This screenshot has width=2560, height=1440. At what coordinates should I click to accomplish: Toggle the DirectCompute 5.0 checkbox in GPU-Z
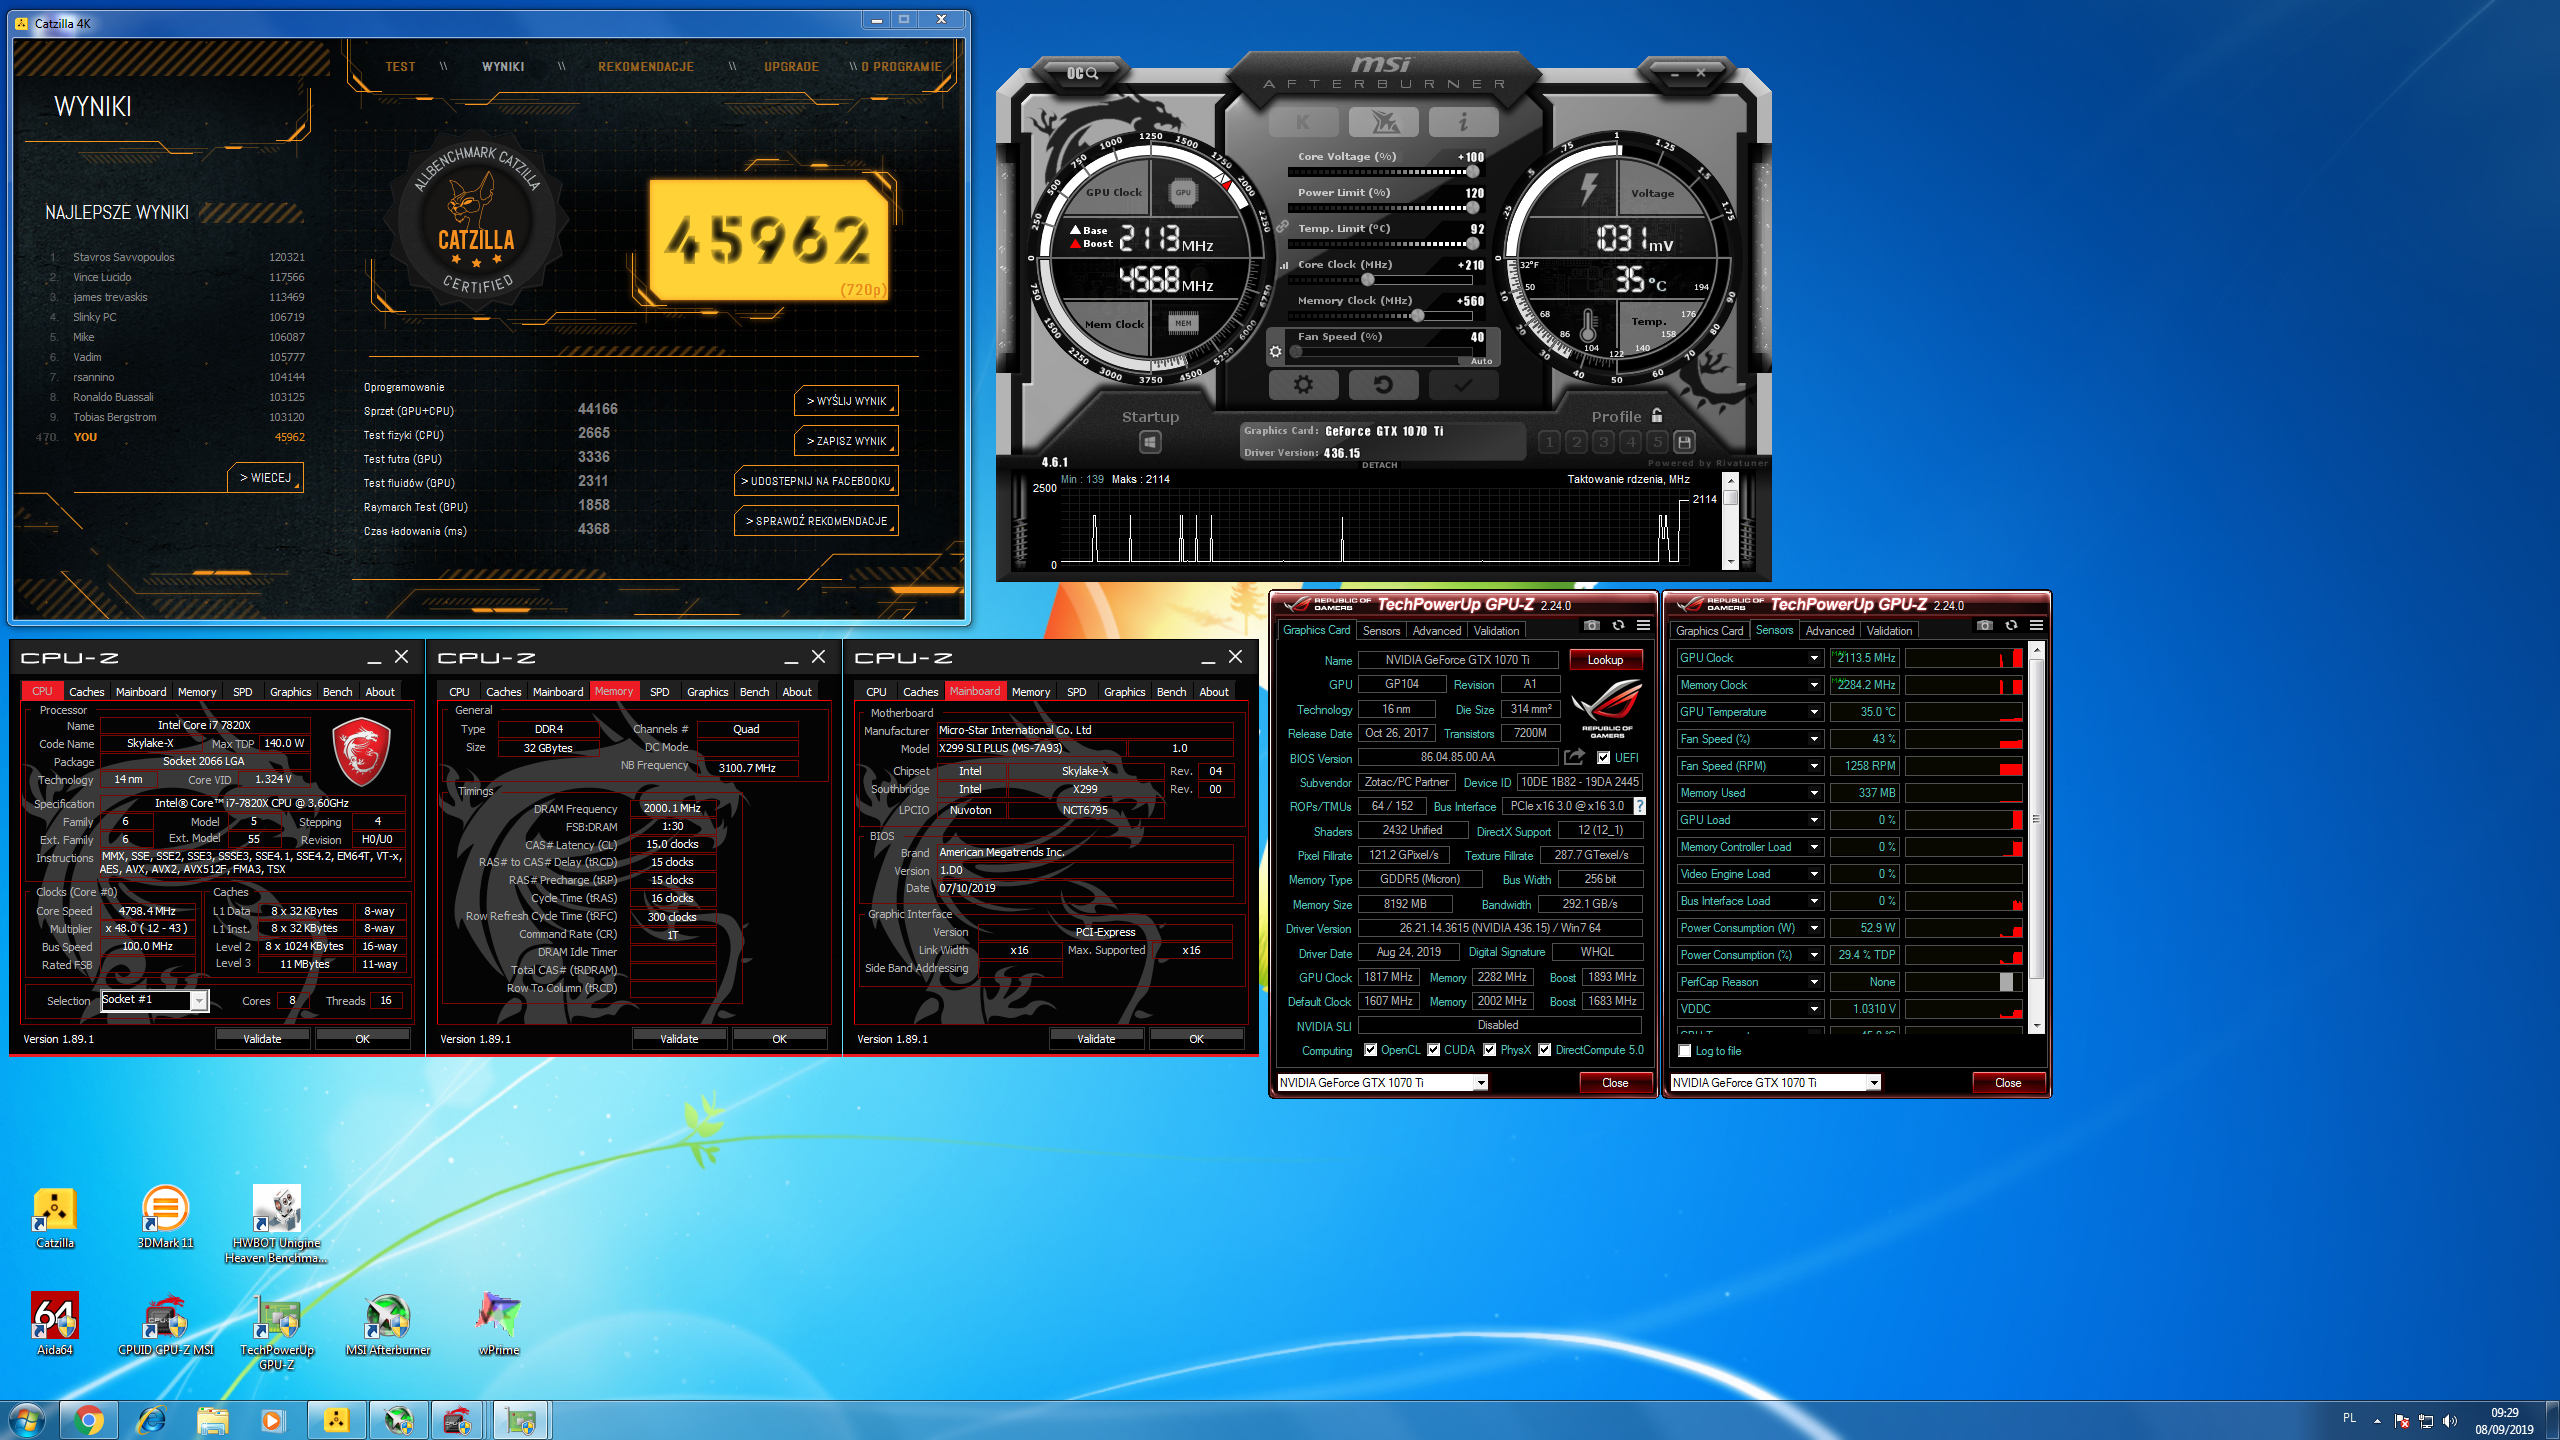(1545, 1050)
